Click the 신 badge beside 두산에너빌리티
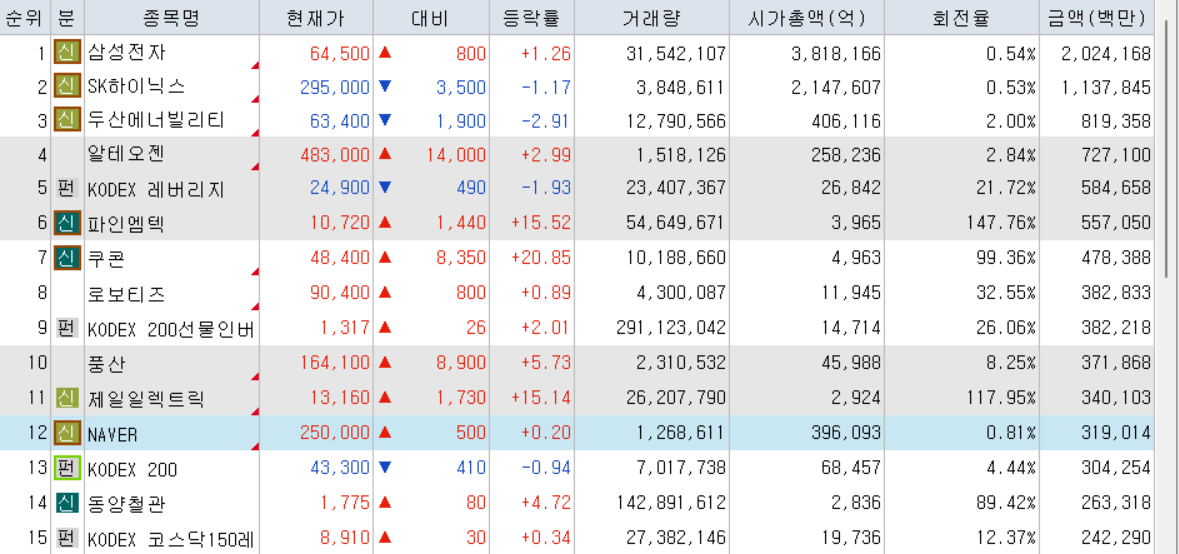The image size is (1179, 554). click(67, 120)
